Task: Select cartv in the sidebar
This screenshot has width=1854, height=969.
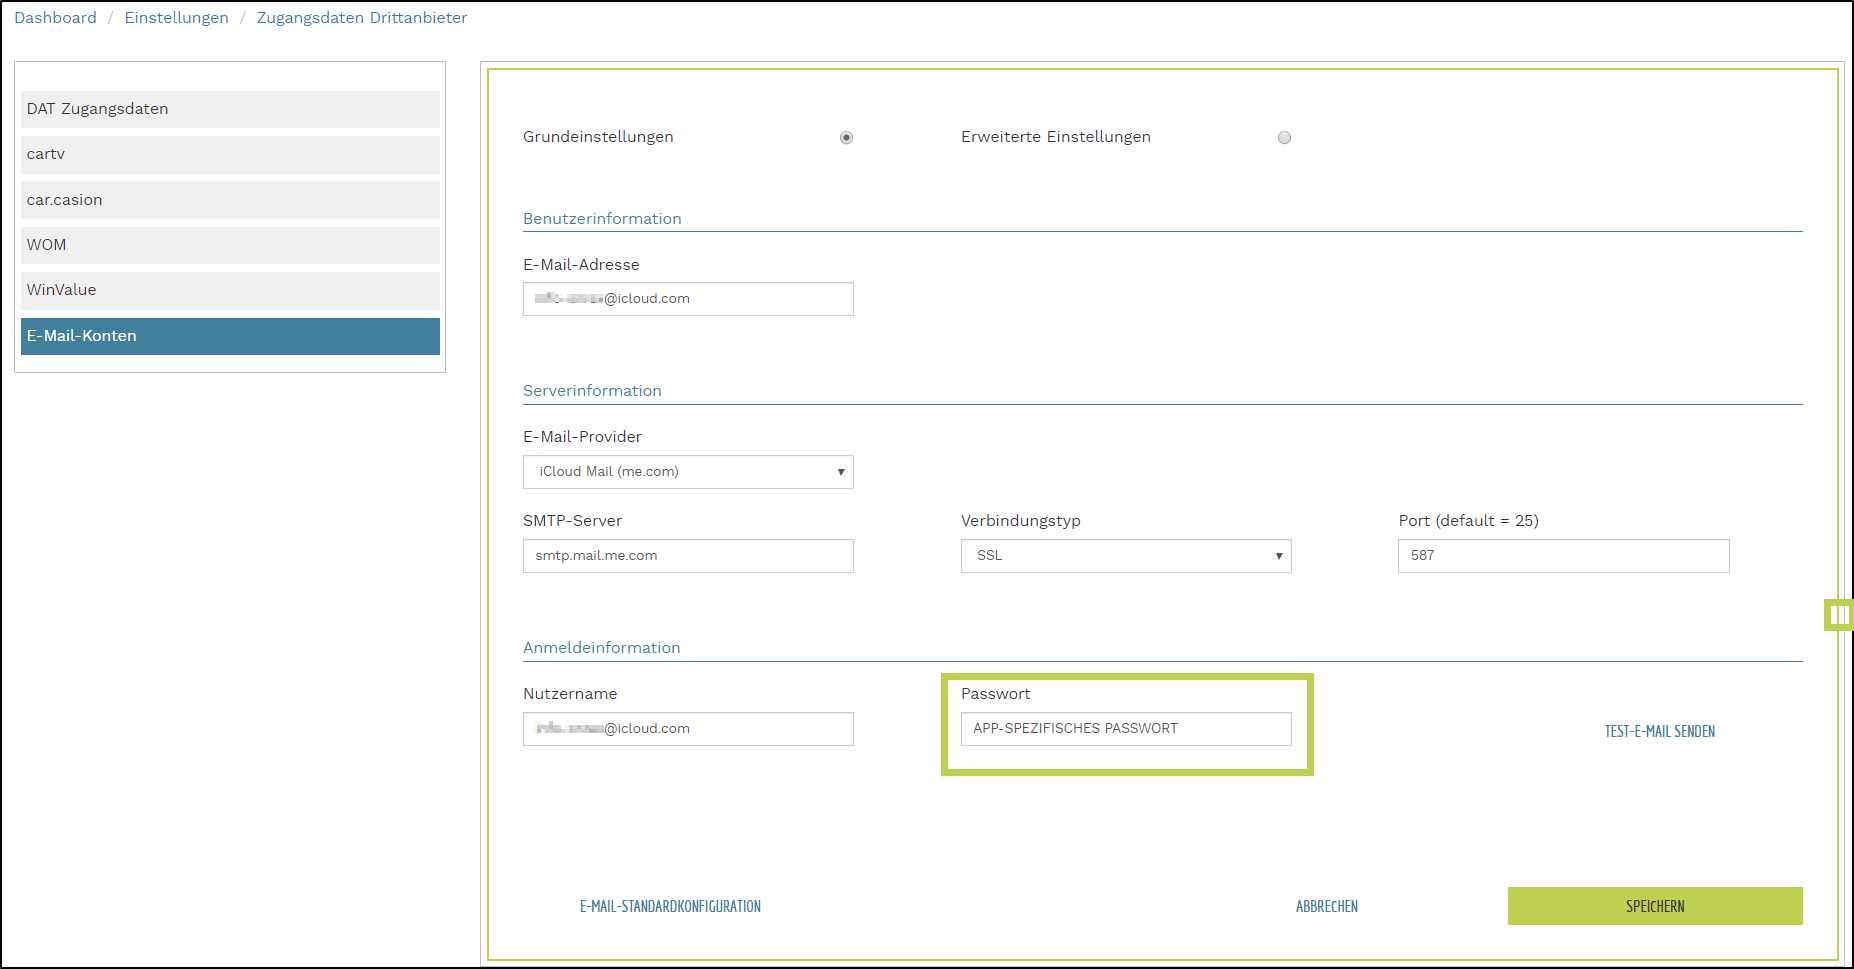Action: pyautogui.click(x=230, y=154)
